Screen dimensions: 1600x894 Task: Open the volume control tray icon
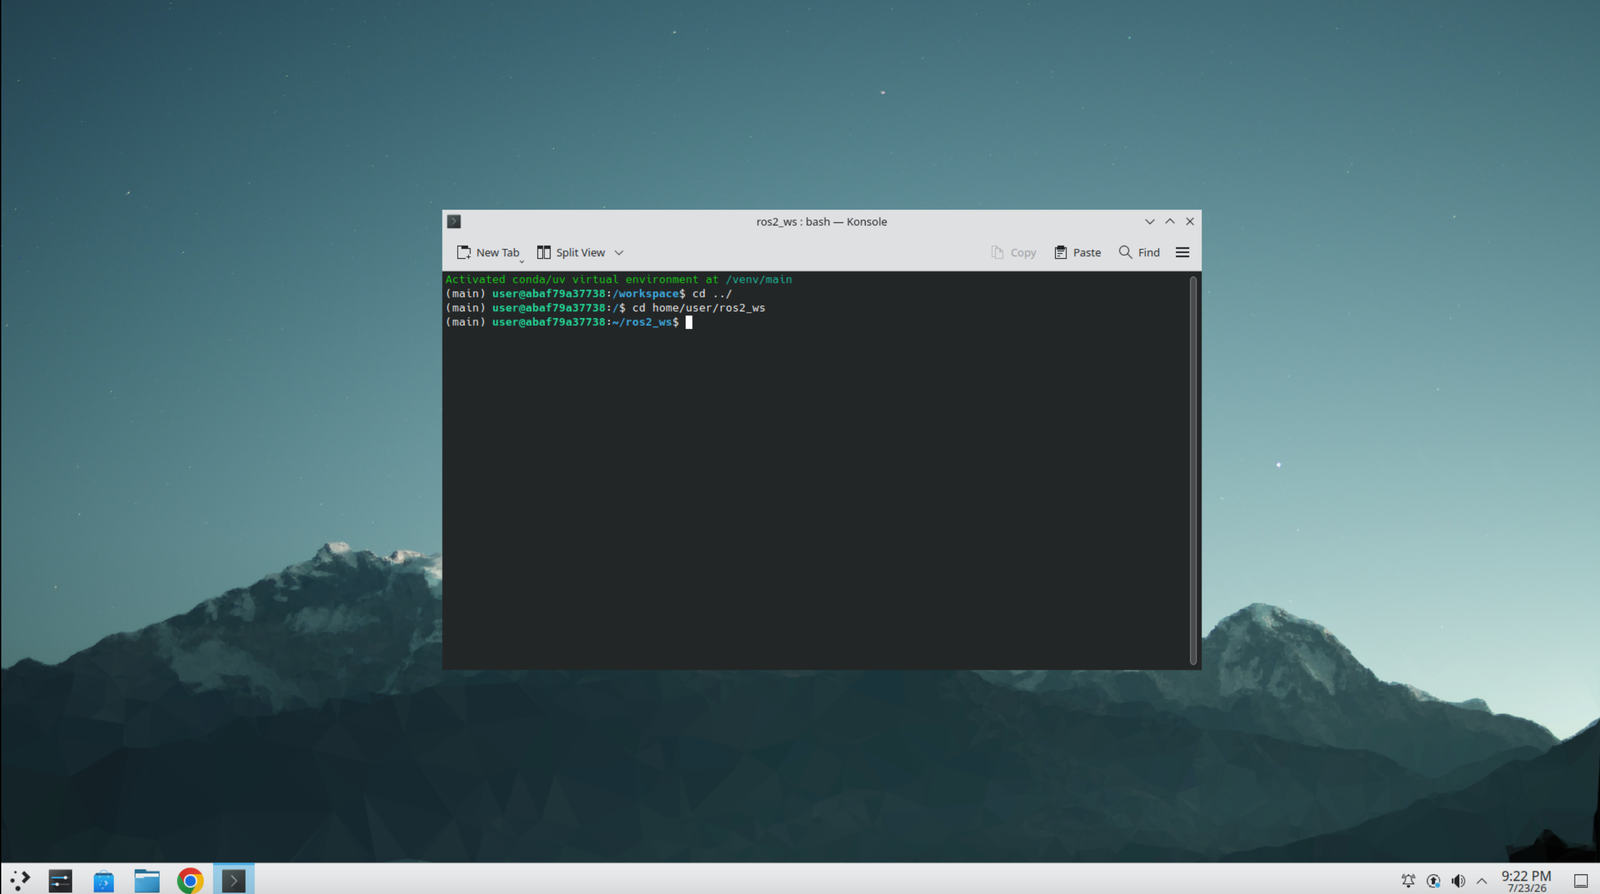coord(1458,881)
